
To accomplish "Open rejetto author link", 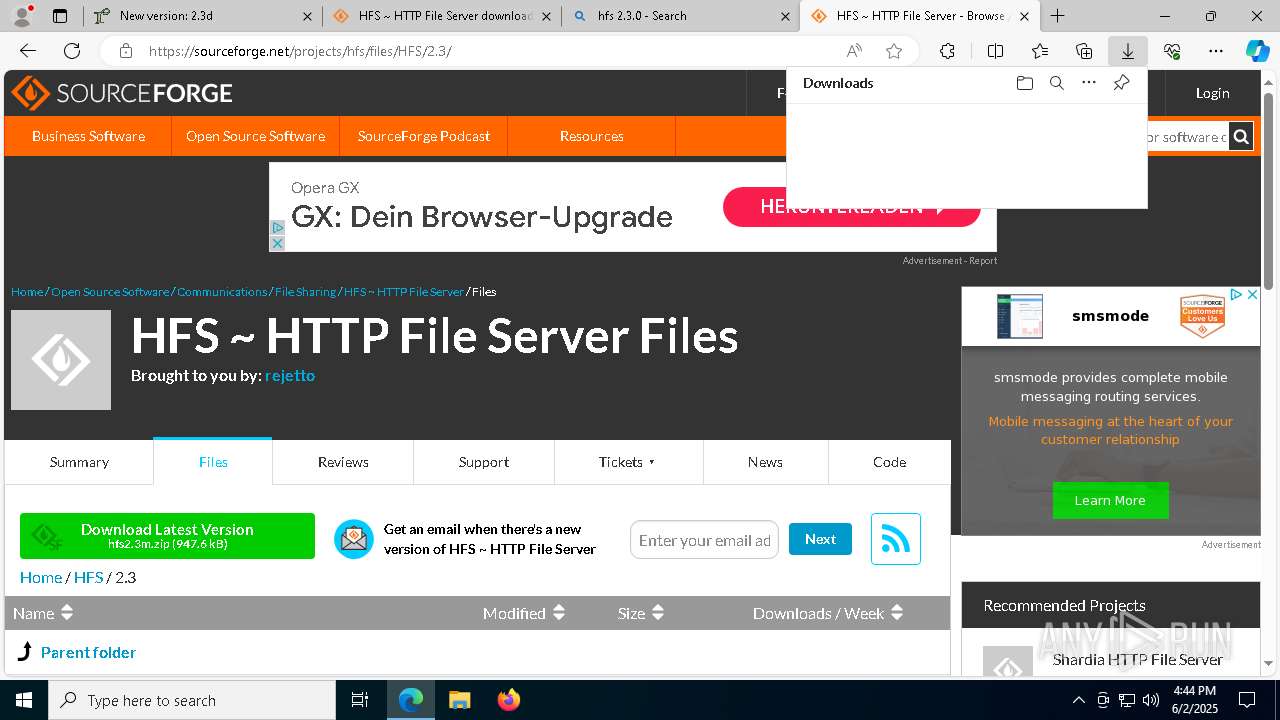I will [x=290, y=375].
